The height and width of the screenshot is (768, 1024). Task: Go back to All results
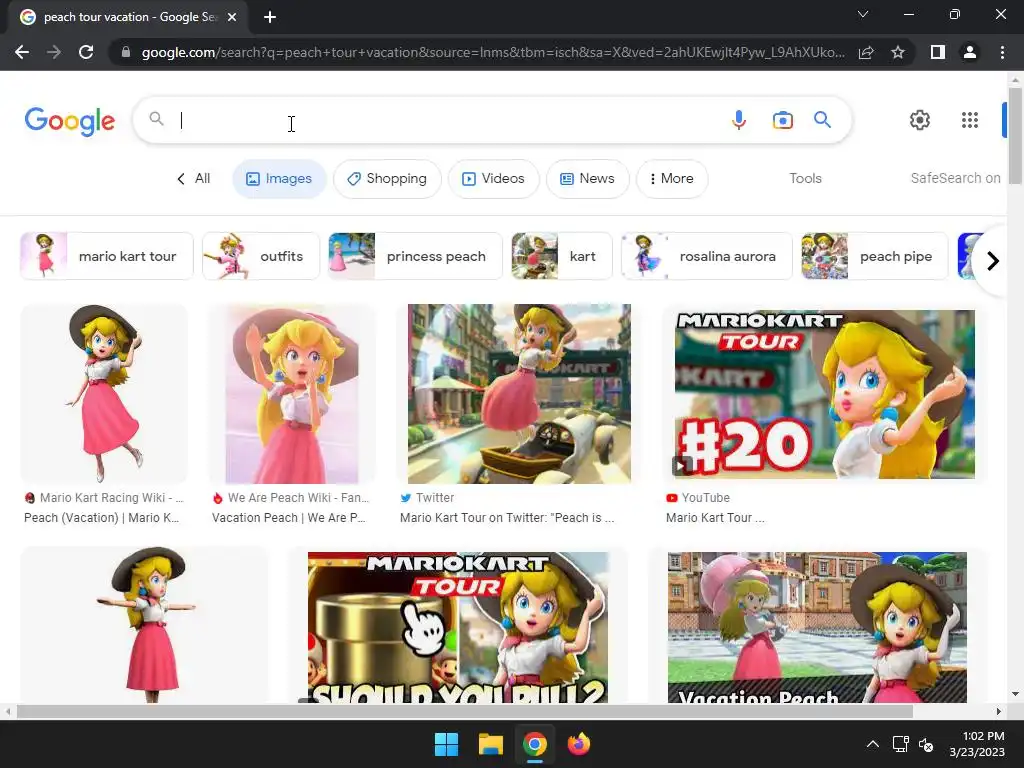tap(193, 178)
